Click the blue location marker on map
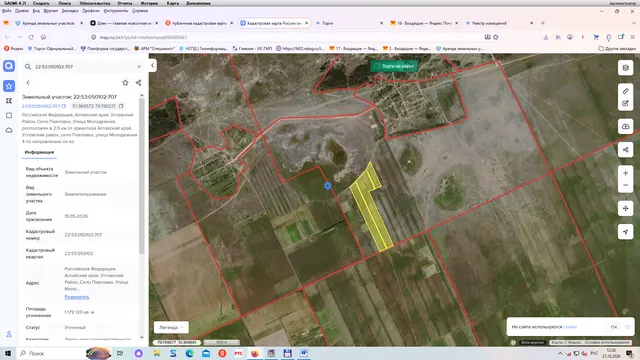640x360 pixels. tap(327, 186)
